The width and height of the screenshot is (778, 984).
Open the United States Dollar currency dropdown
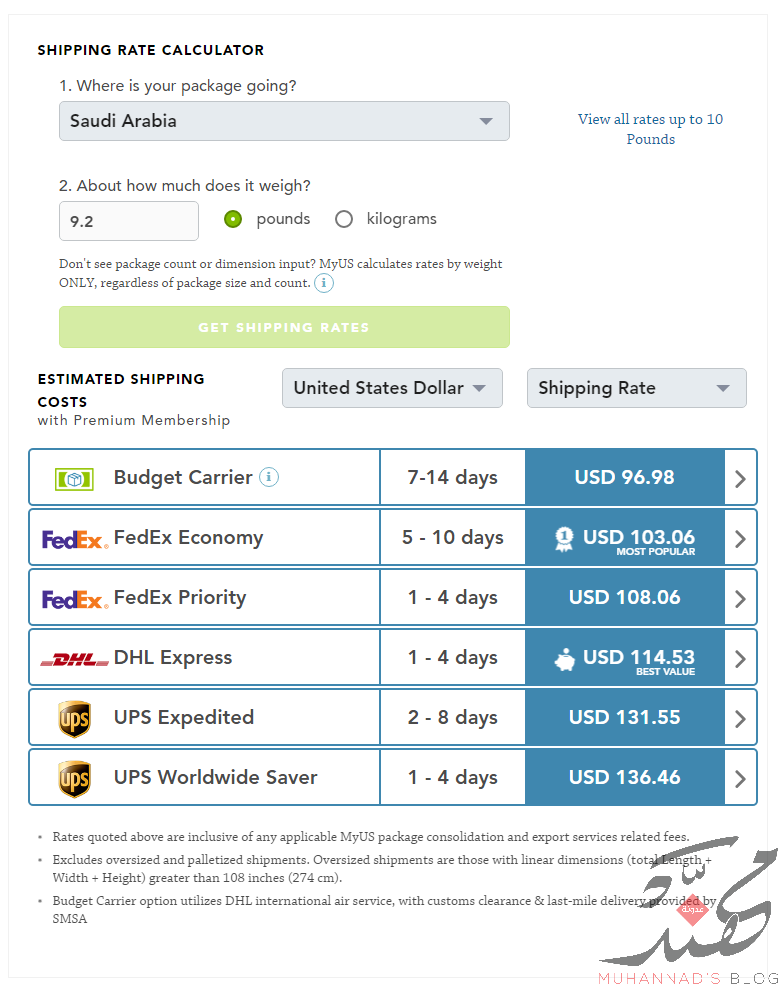click(x=392, y=388)
